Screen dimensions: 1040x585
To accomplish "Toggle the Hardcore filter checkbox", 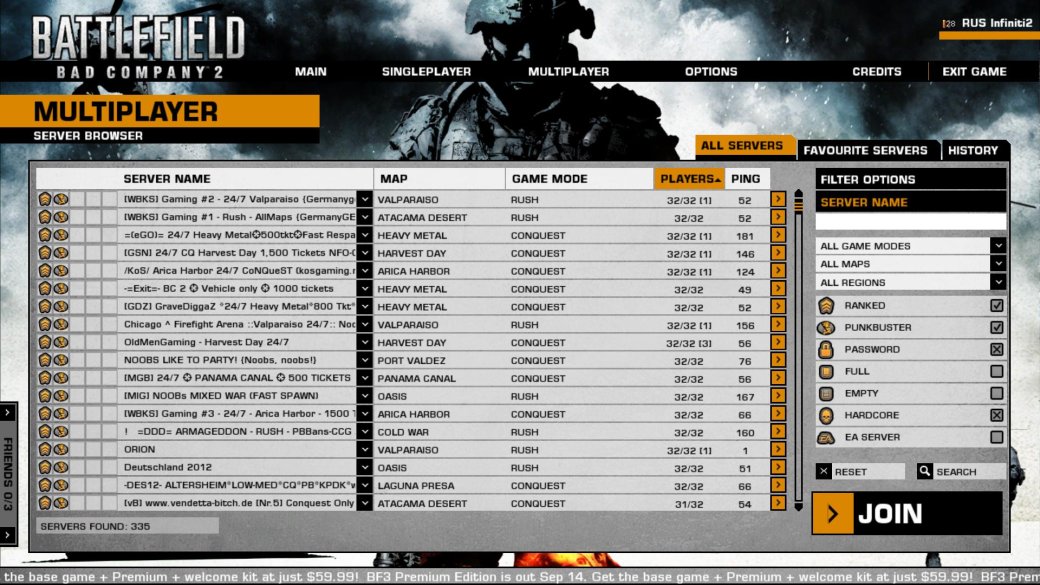I will pyautogui.click(x=996, y=415).
